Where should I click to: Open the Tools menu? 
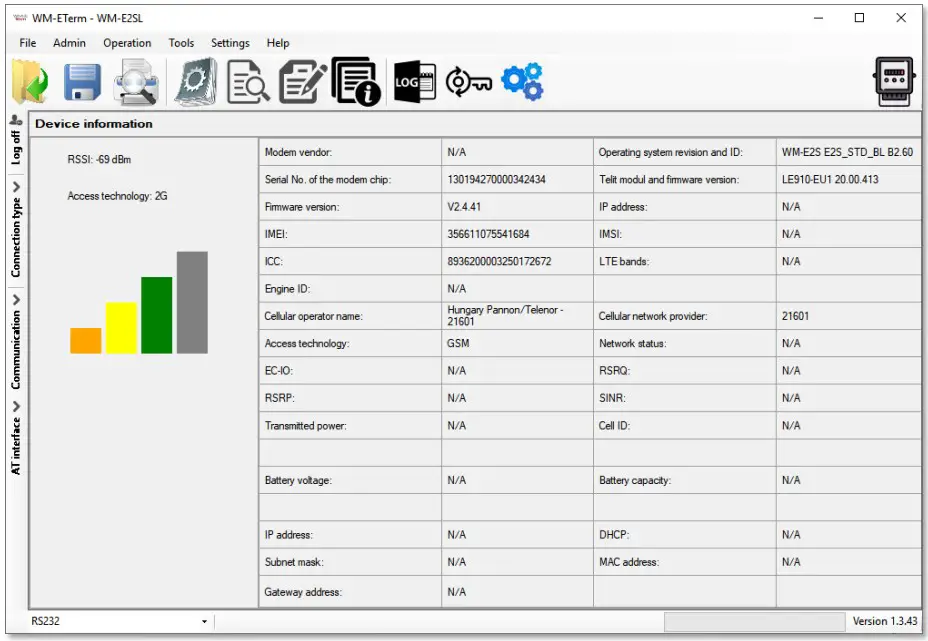pos(181,43)
